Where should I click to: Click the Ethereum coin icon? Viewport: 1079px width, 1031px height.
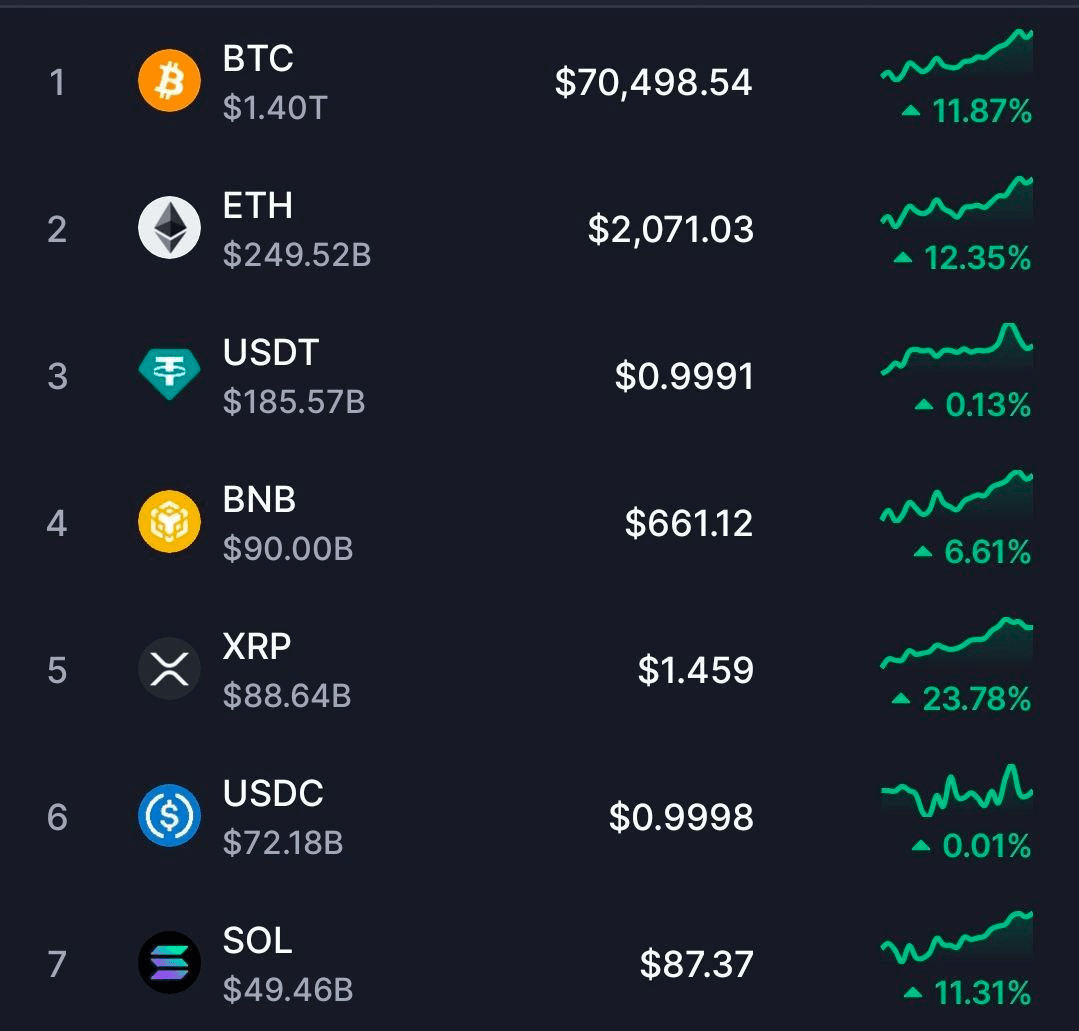coord(169,228)
